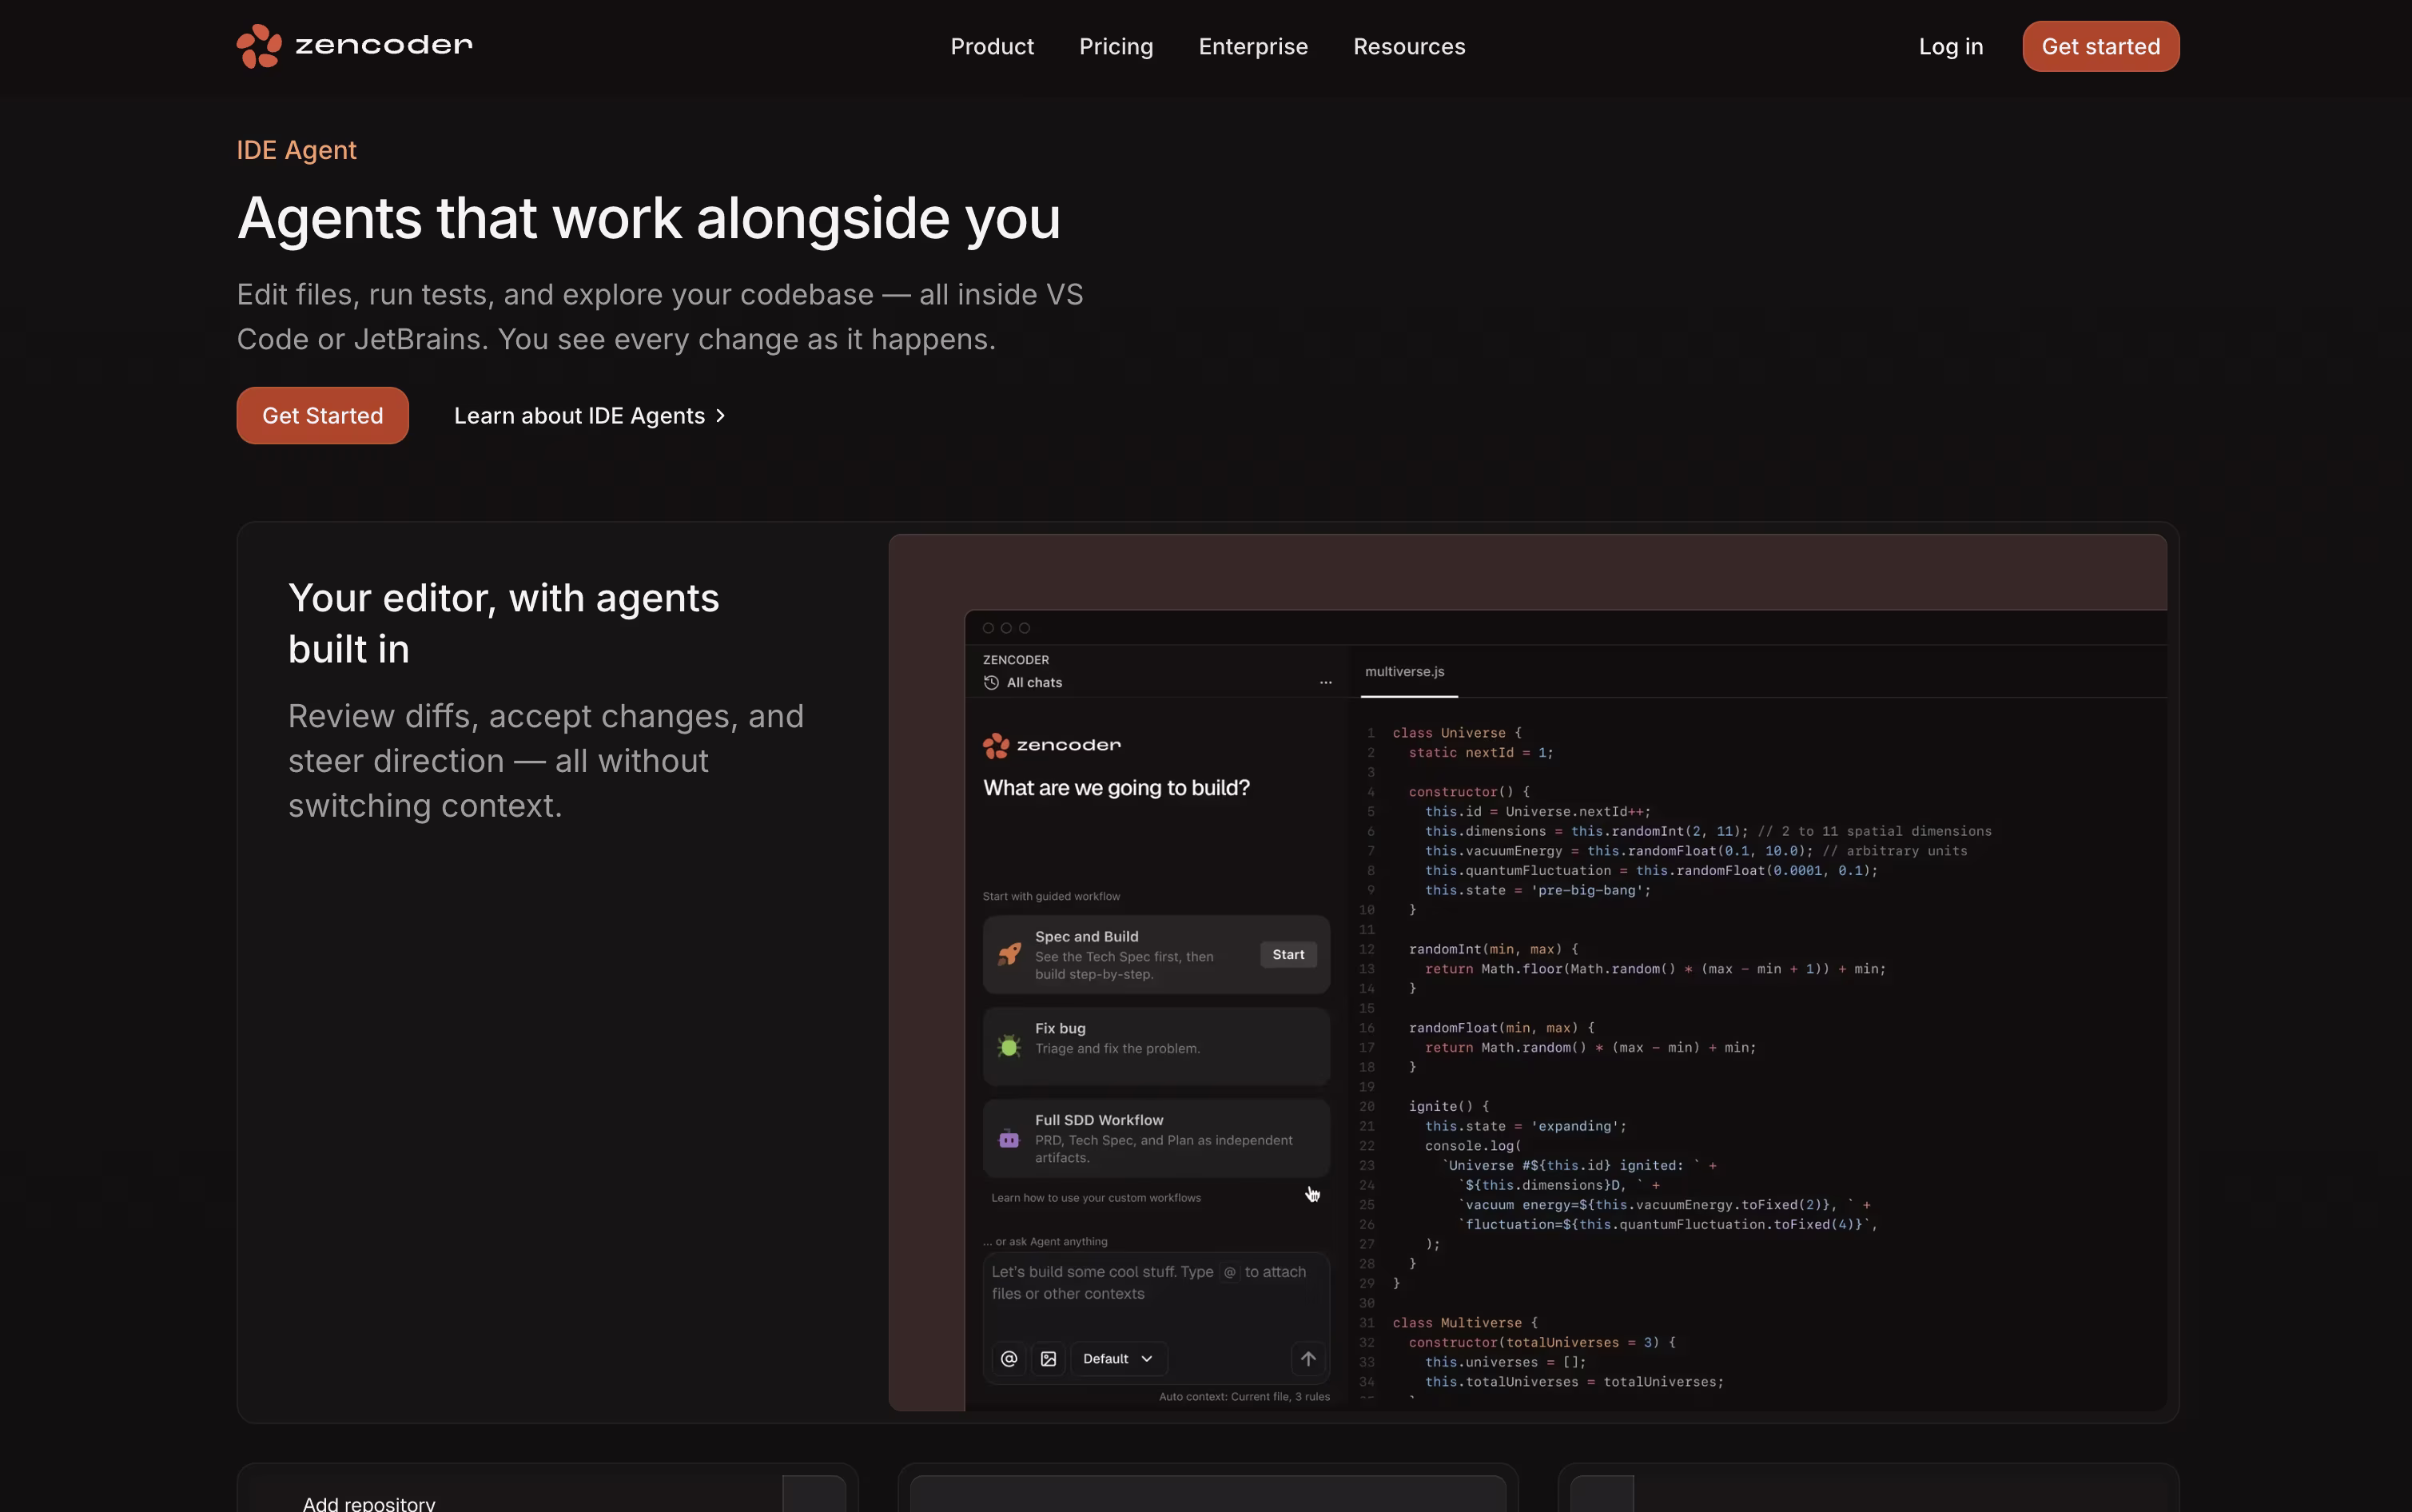Click the IDE Agent label
Screen dimensions: 2412x1512
(x=296, y=150)
